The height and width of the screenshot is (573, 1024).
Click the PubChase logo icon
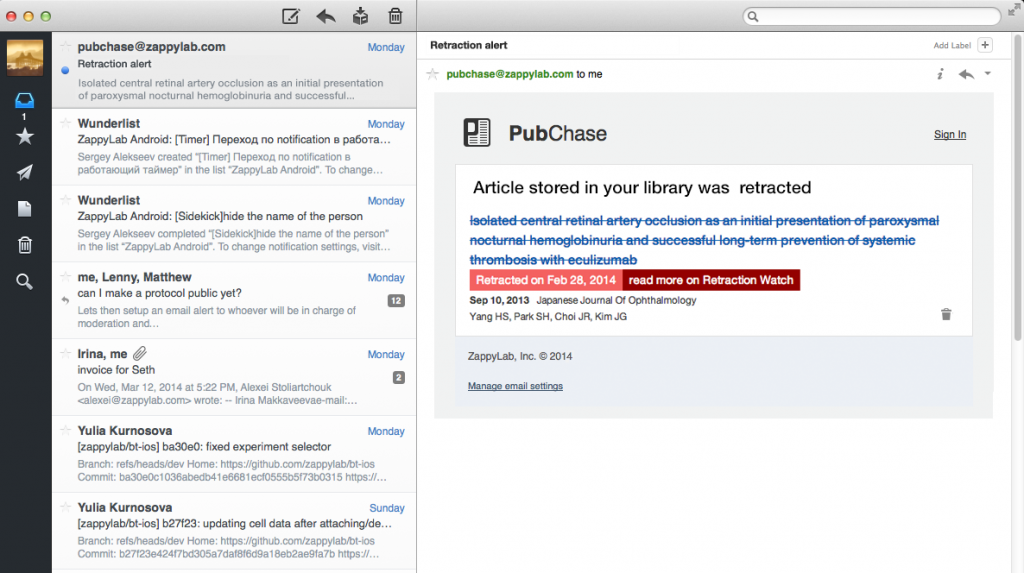click(477, 133)
